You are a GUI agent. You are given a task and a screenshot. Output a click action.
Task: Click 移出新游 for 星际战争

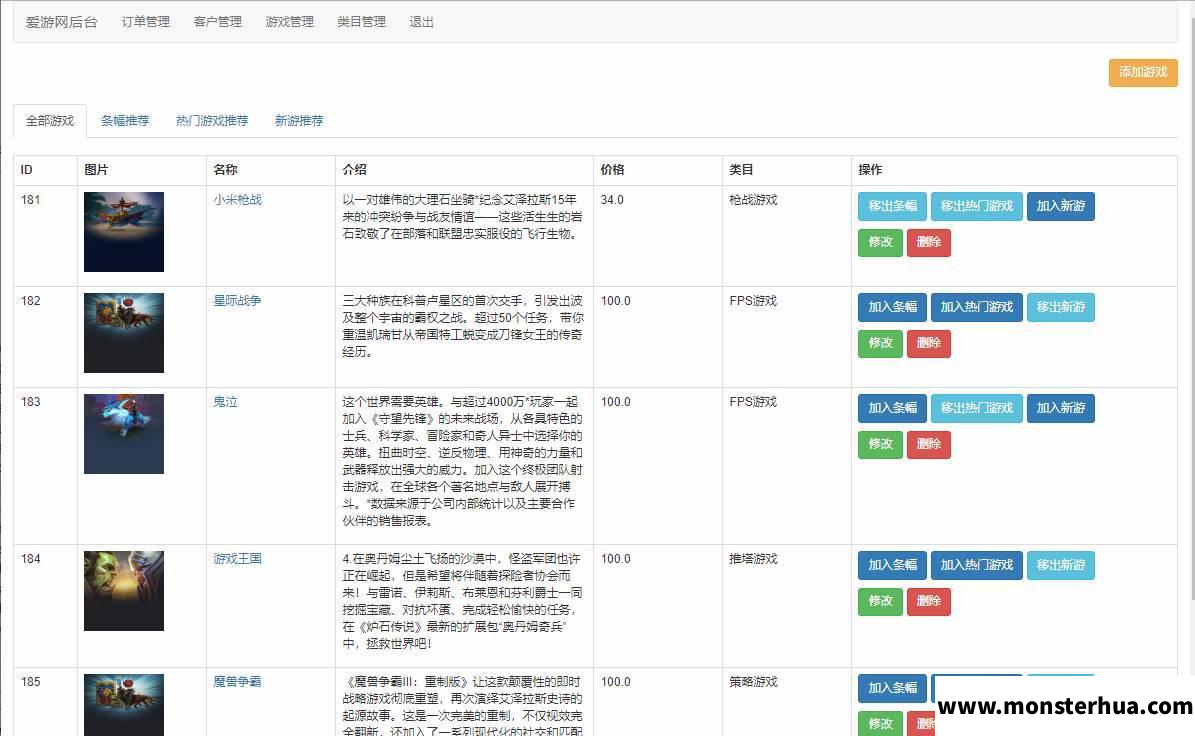(1060, 307)
